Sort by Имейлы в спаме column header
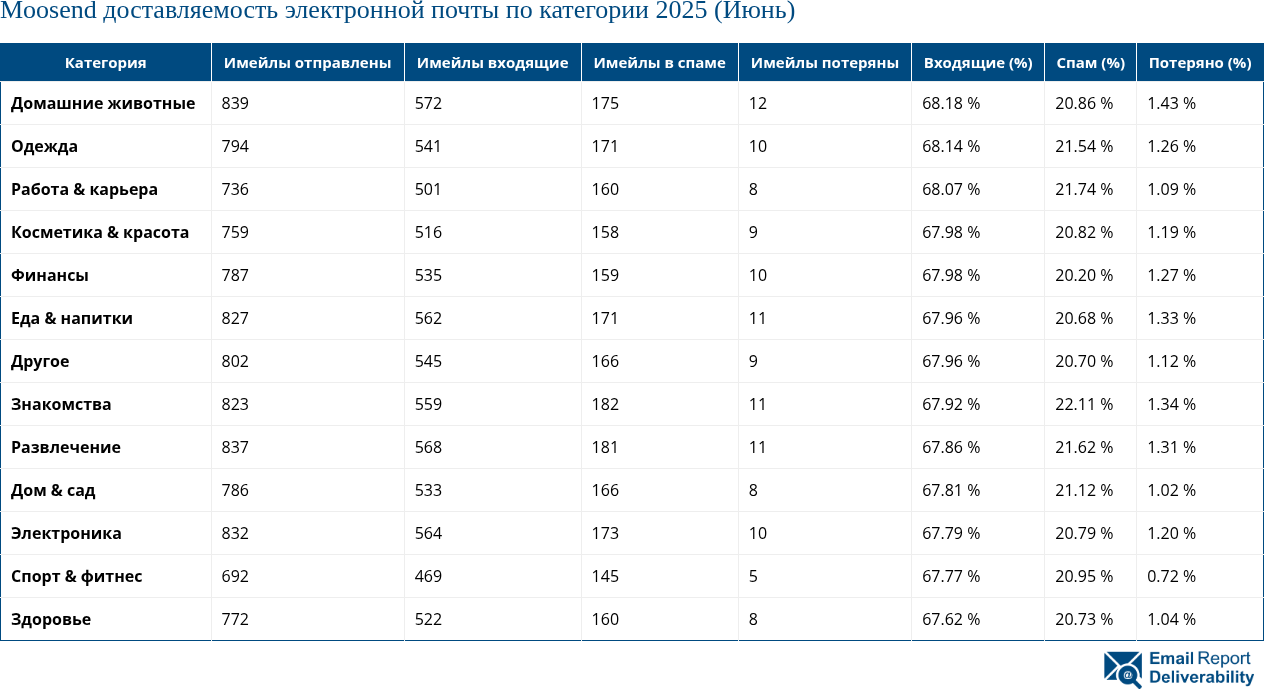This screenshot has height=689, width=1264. pyautogui.click(x=660, y=62)
